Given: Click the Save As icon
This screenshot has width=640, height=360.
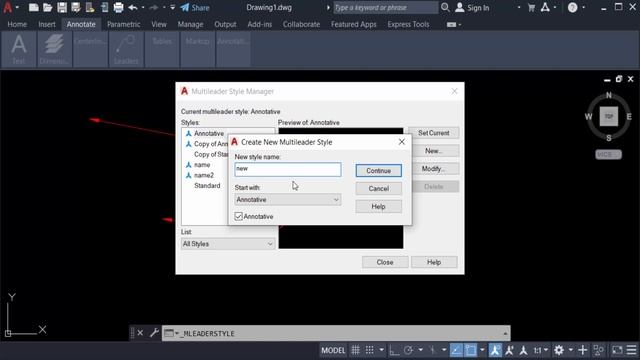Looking at the screenshot, I should [x=76, y=7].
